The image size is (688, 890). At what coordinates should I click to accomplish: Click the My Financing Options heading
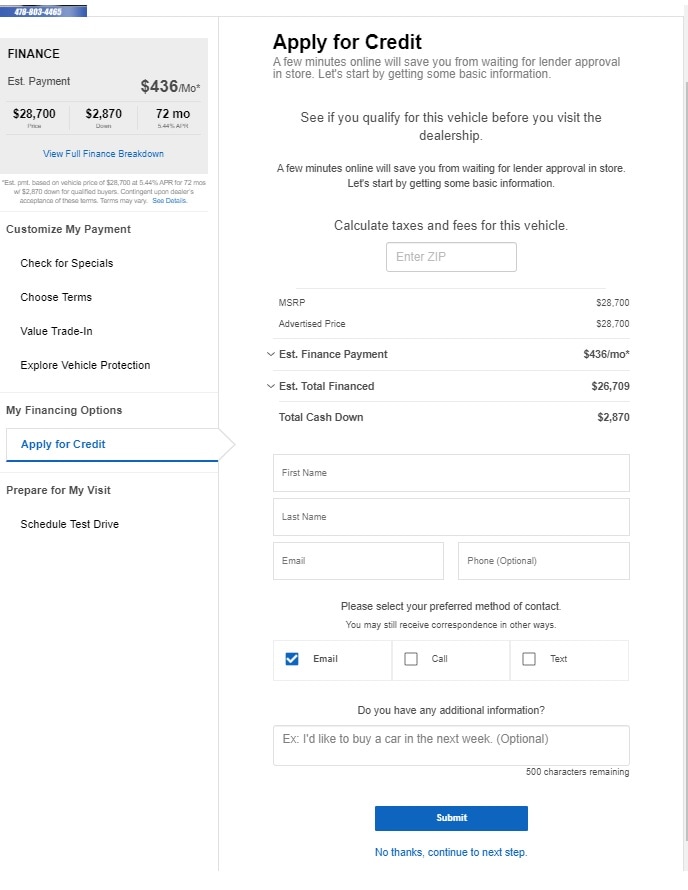pos(64,410)
